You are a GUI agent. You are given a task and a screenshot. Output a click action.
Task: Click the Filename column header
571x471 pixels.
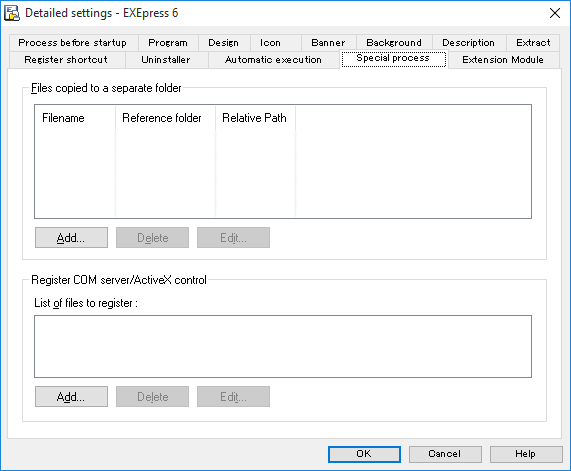click(75, 118)
